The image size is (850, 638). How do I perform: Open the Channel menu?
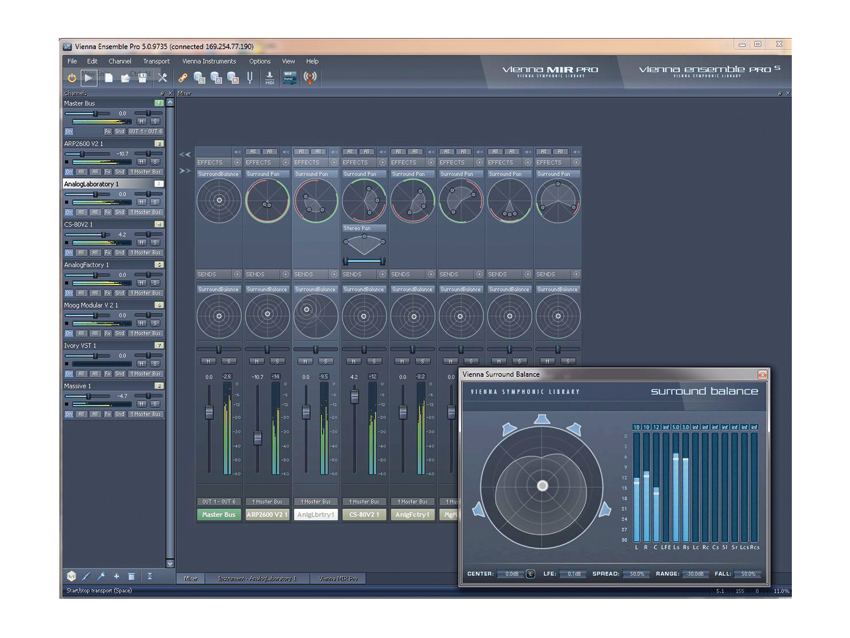pos(120,61)
